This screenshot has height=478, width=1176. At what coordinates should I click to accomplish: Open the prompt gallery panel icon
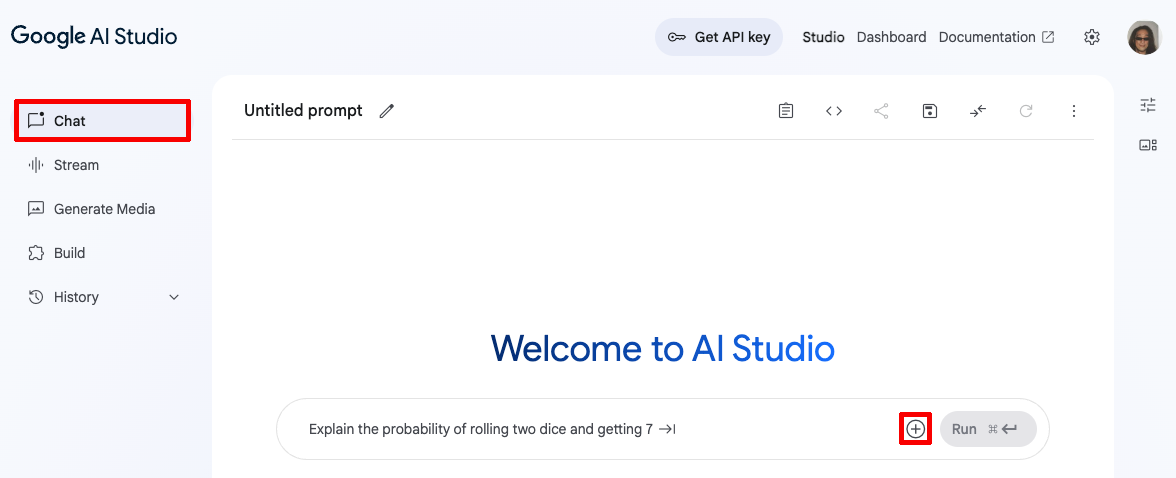(x=1147, y=145)
